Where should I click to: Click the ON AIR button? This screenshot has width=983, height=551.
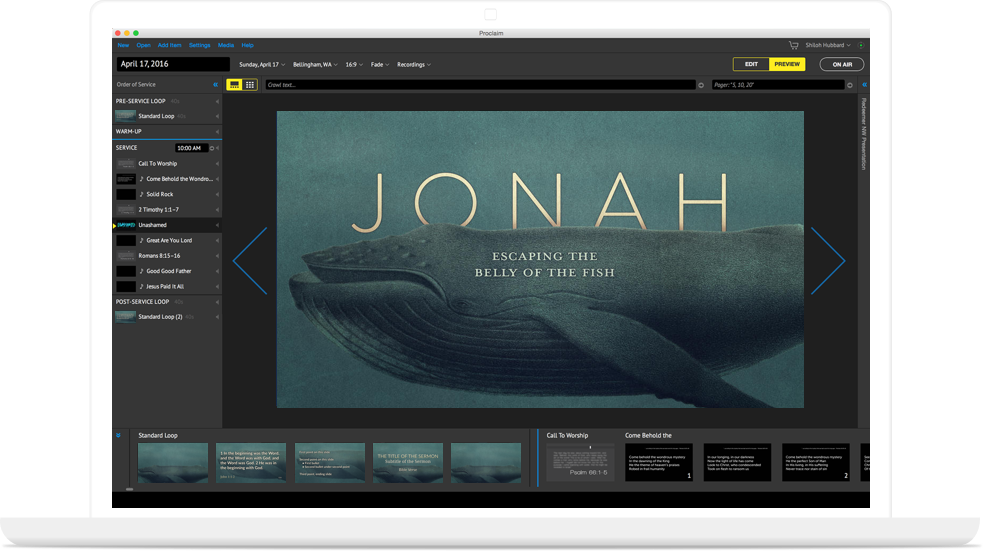842,65
